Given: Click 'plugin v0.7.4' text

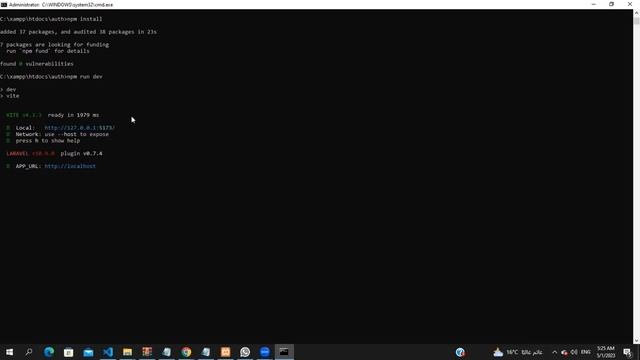Looking at the screenshot, I should [x=81, y=153].
